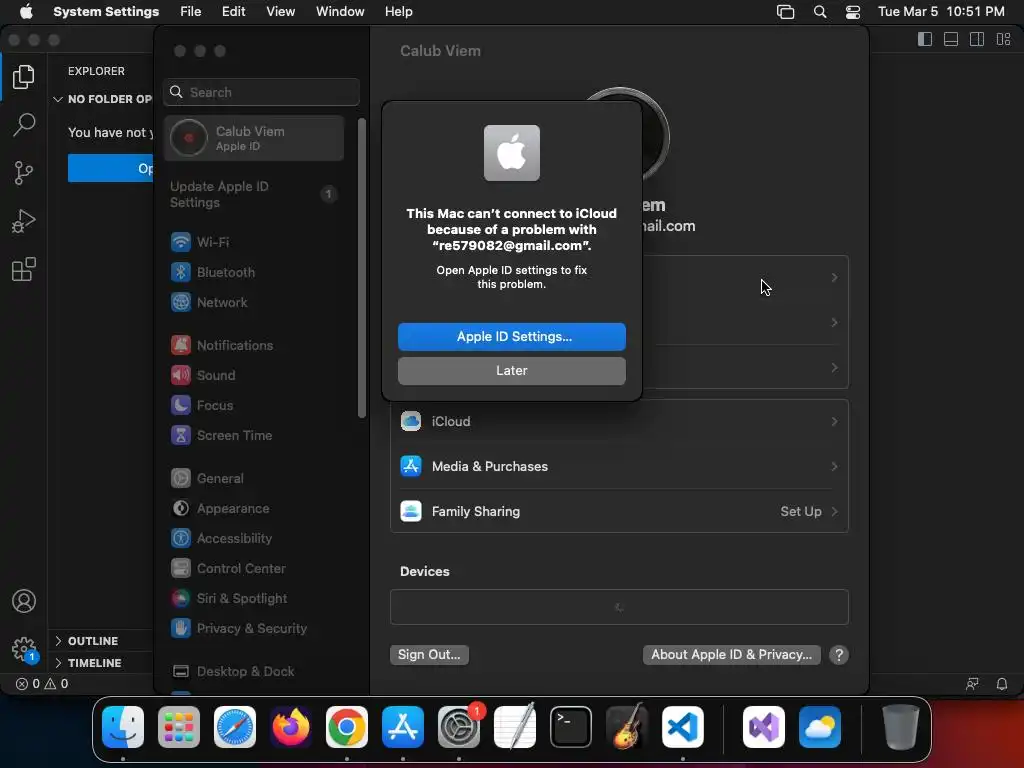Click About Apple ID & Privacy... button

pos(731,654)
